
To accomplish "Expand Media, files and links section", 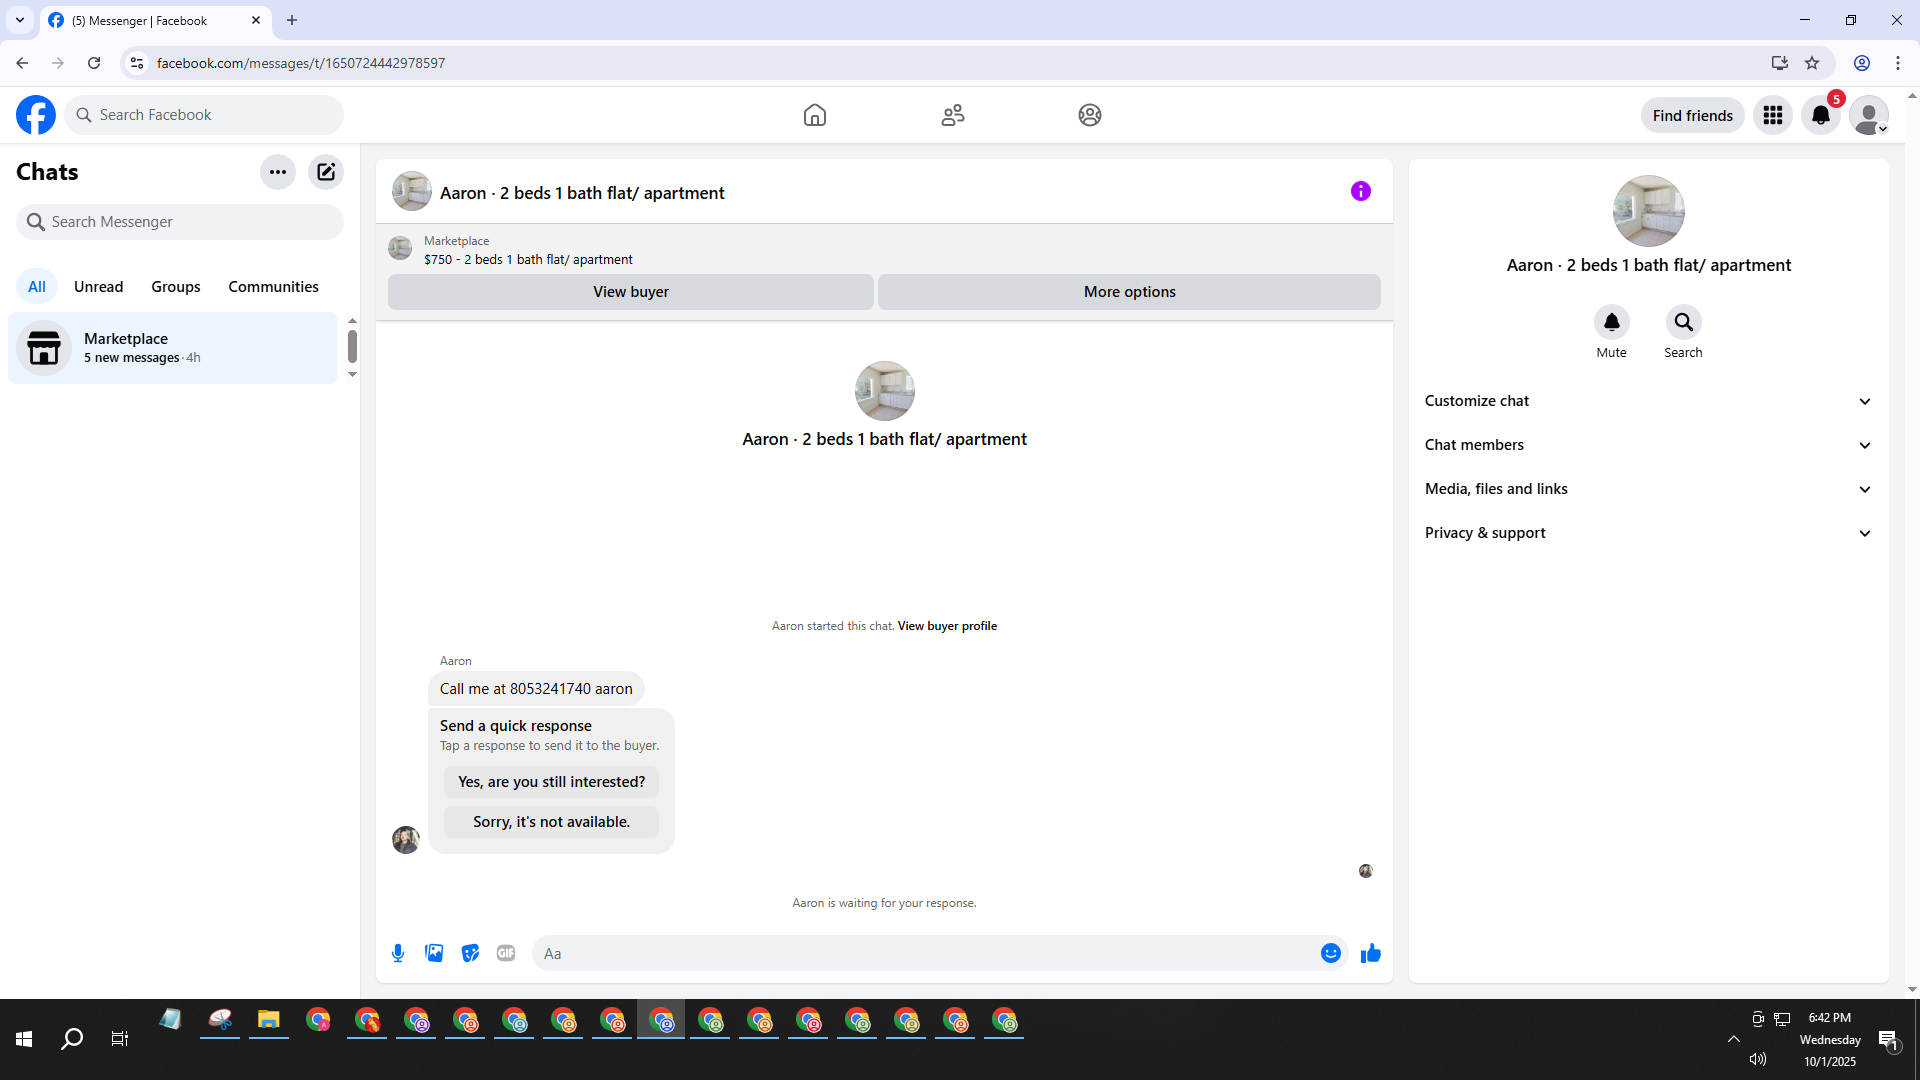I will [x=1649, y=489].
